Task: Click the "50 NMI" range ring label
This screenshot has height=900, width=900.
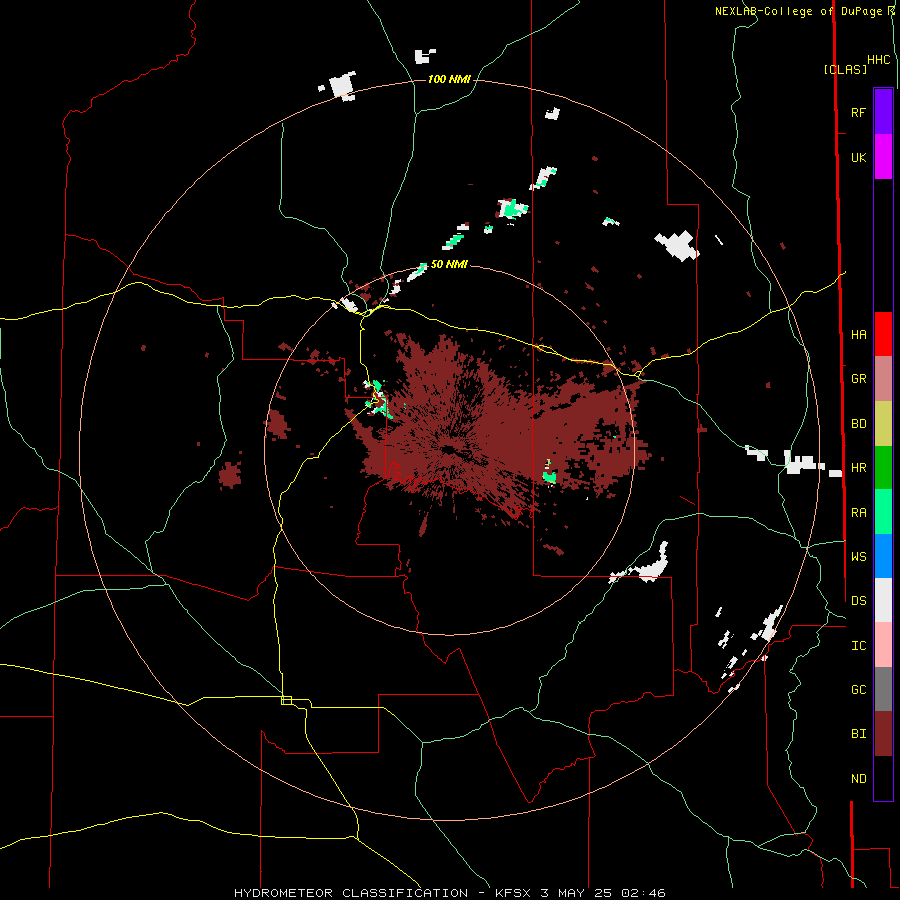Action: pos(449,264)
